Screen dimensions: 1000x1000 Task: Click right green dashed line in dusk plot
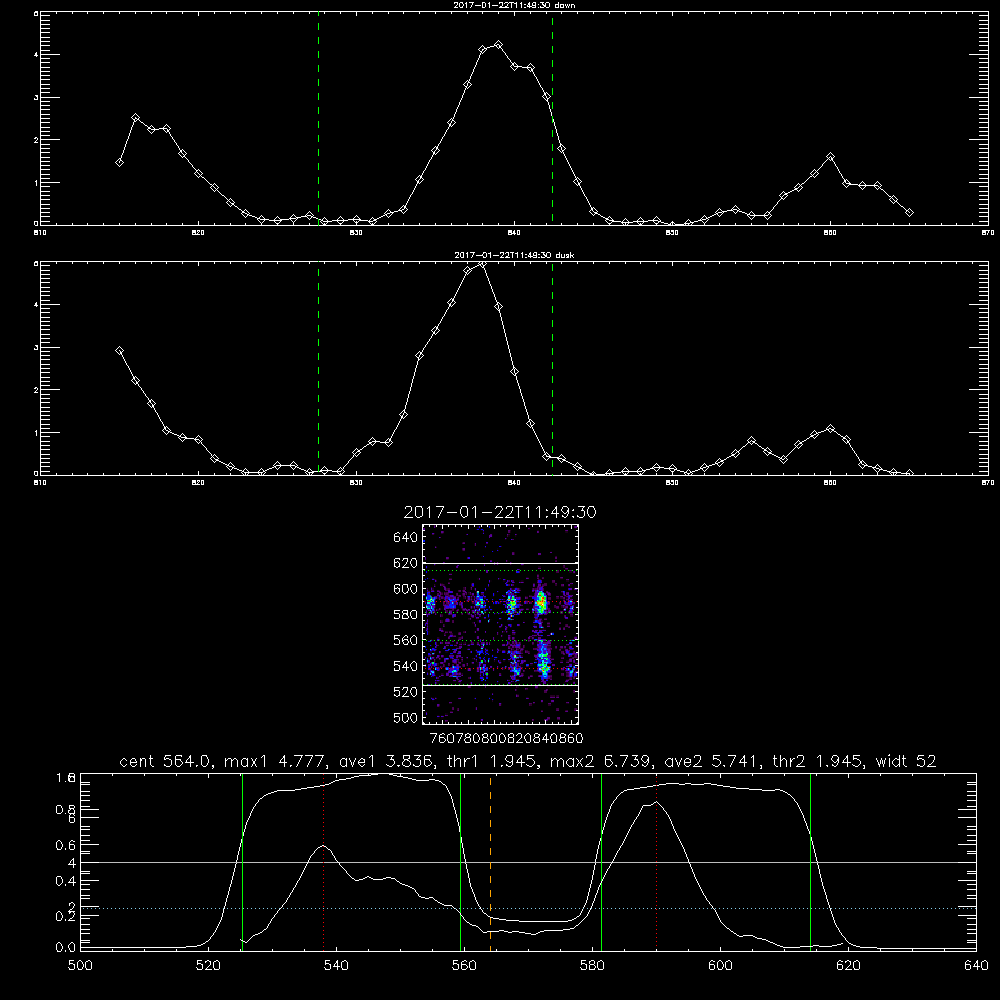552,369
